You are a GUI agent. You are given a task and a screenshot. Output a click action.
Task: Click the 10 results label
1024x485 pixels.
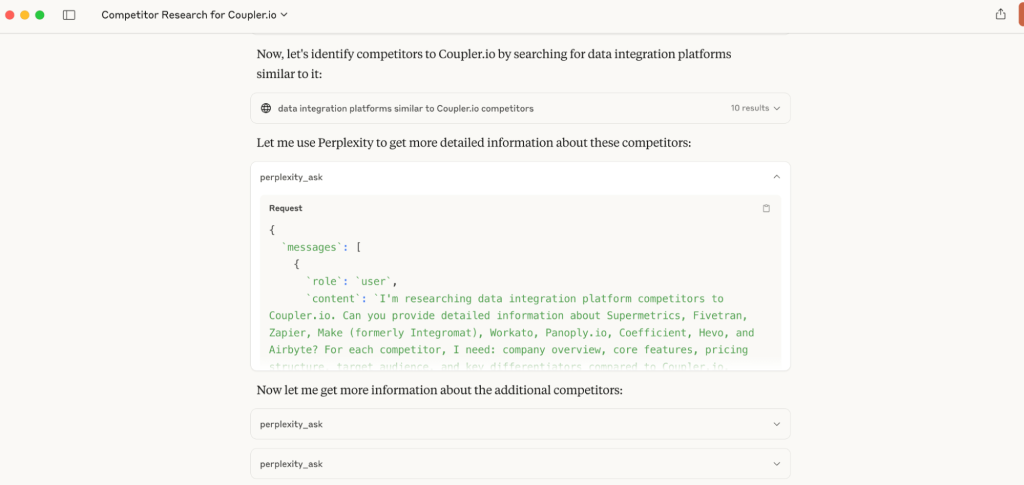(750, 108)
